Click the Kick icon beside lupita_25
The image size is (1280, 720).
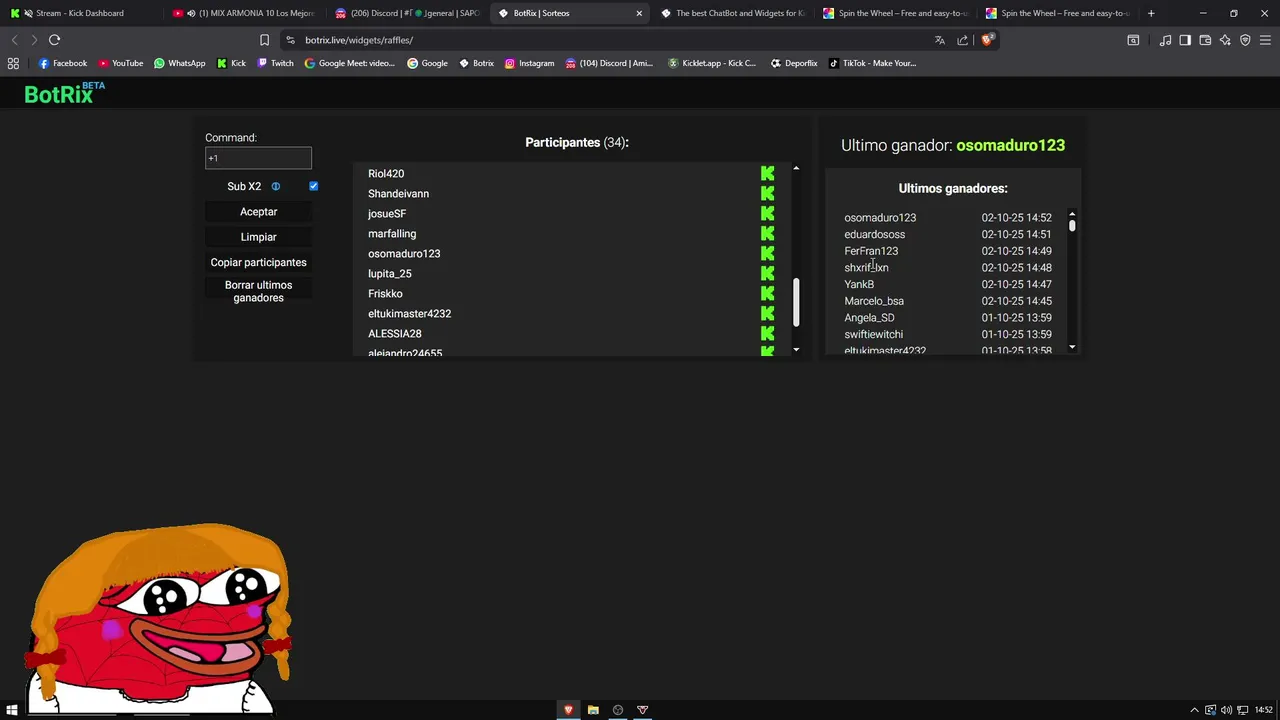point(767,274)
